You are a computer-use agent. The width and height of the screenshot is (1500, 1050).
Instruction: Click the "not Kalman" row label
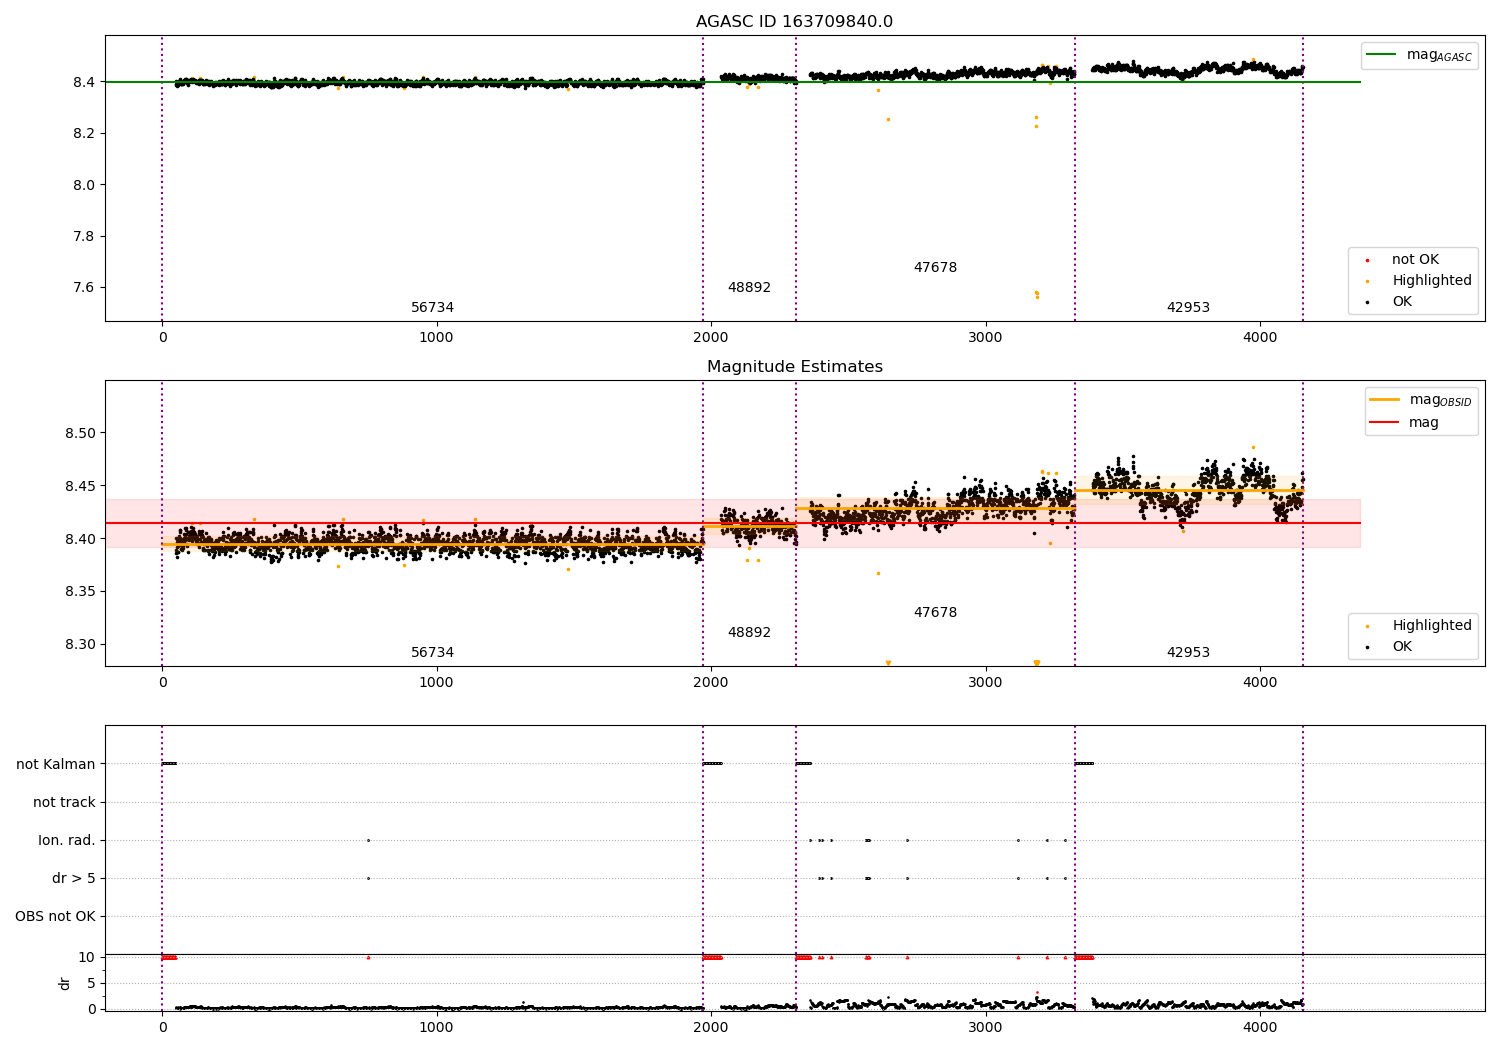(x=56, y=764)
